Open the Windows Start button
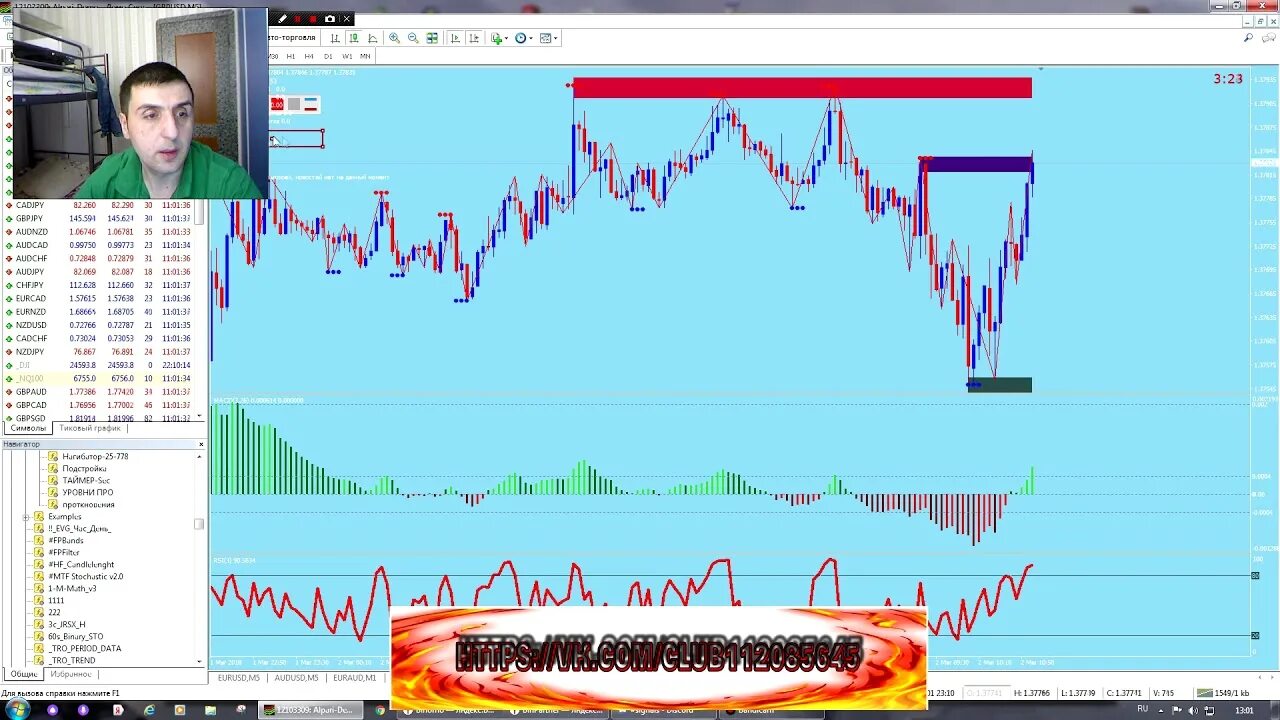 (x=18, y=709)
